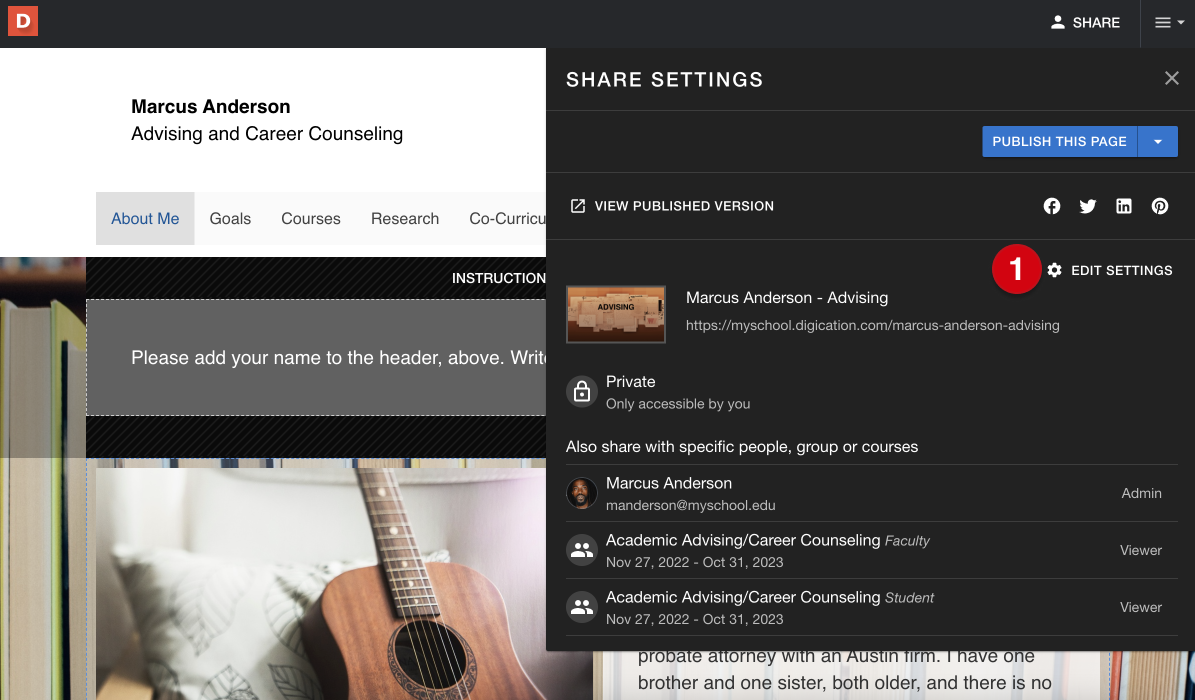Switch to the Goals tab
The height and width of the screenshot is (700, 1195).
(230, 219)
